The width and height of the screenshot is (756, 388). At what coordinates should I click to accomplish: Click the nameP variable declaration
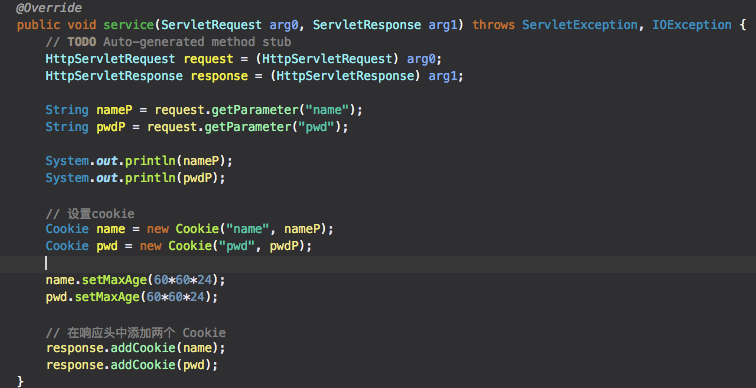coord(114,110)
